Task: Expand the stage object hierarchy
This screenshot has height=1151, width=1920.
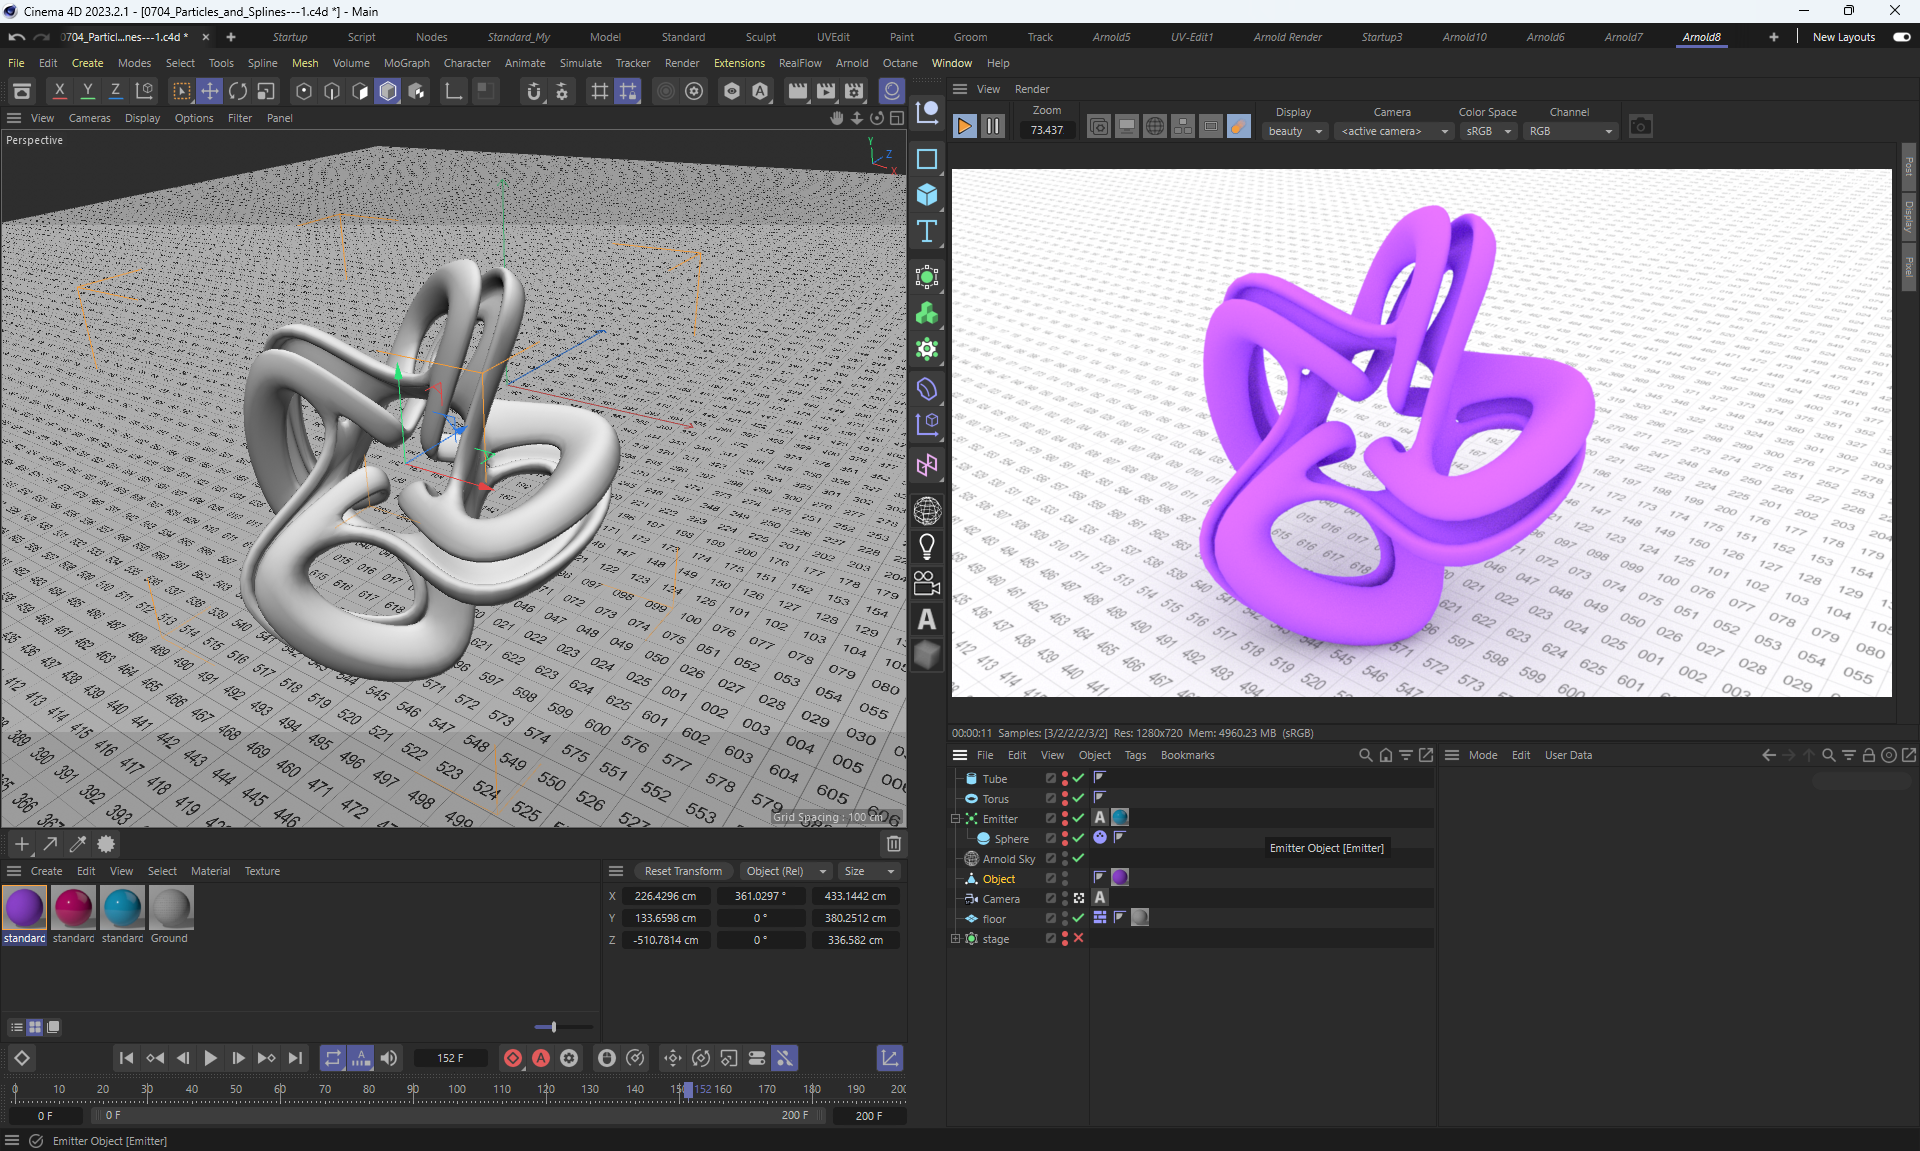Action: coord(955,939)
